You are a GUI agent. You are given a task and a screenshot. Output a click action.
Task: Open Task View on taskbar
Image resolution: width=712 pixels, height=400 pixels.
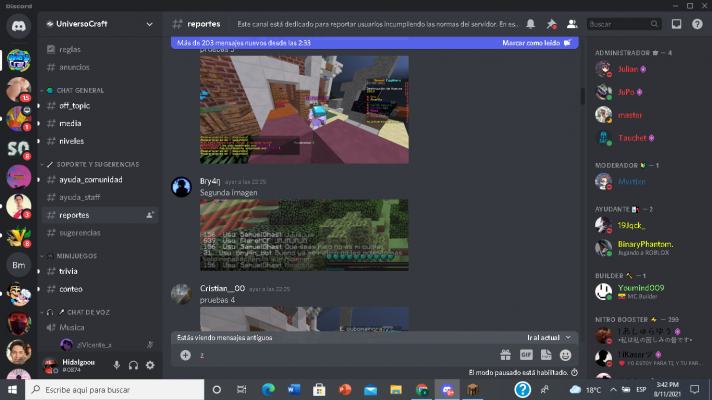[242, 390]
